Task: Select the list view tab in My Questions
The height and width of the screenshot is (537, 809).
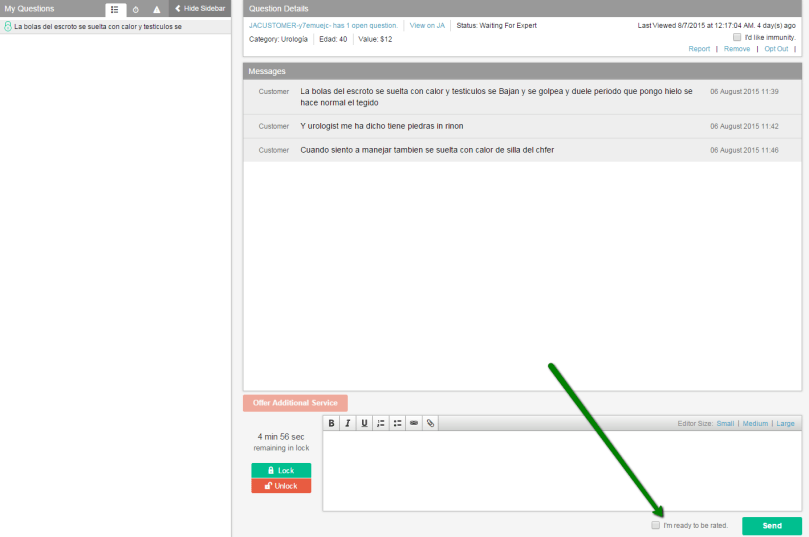Action: (x=114, y=9)
